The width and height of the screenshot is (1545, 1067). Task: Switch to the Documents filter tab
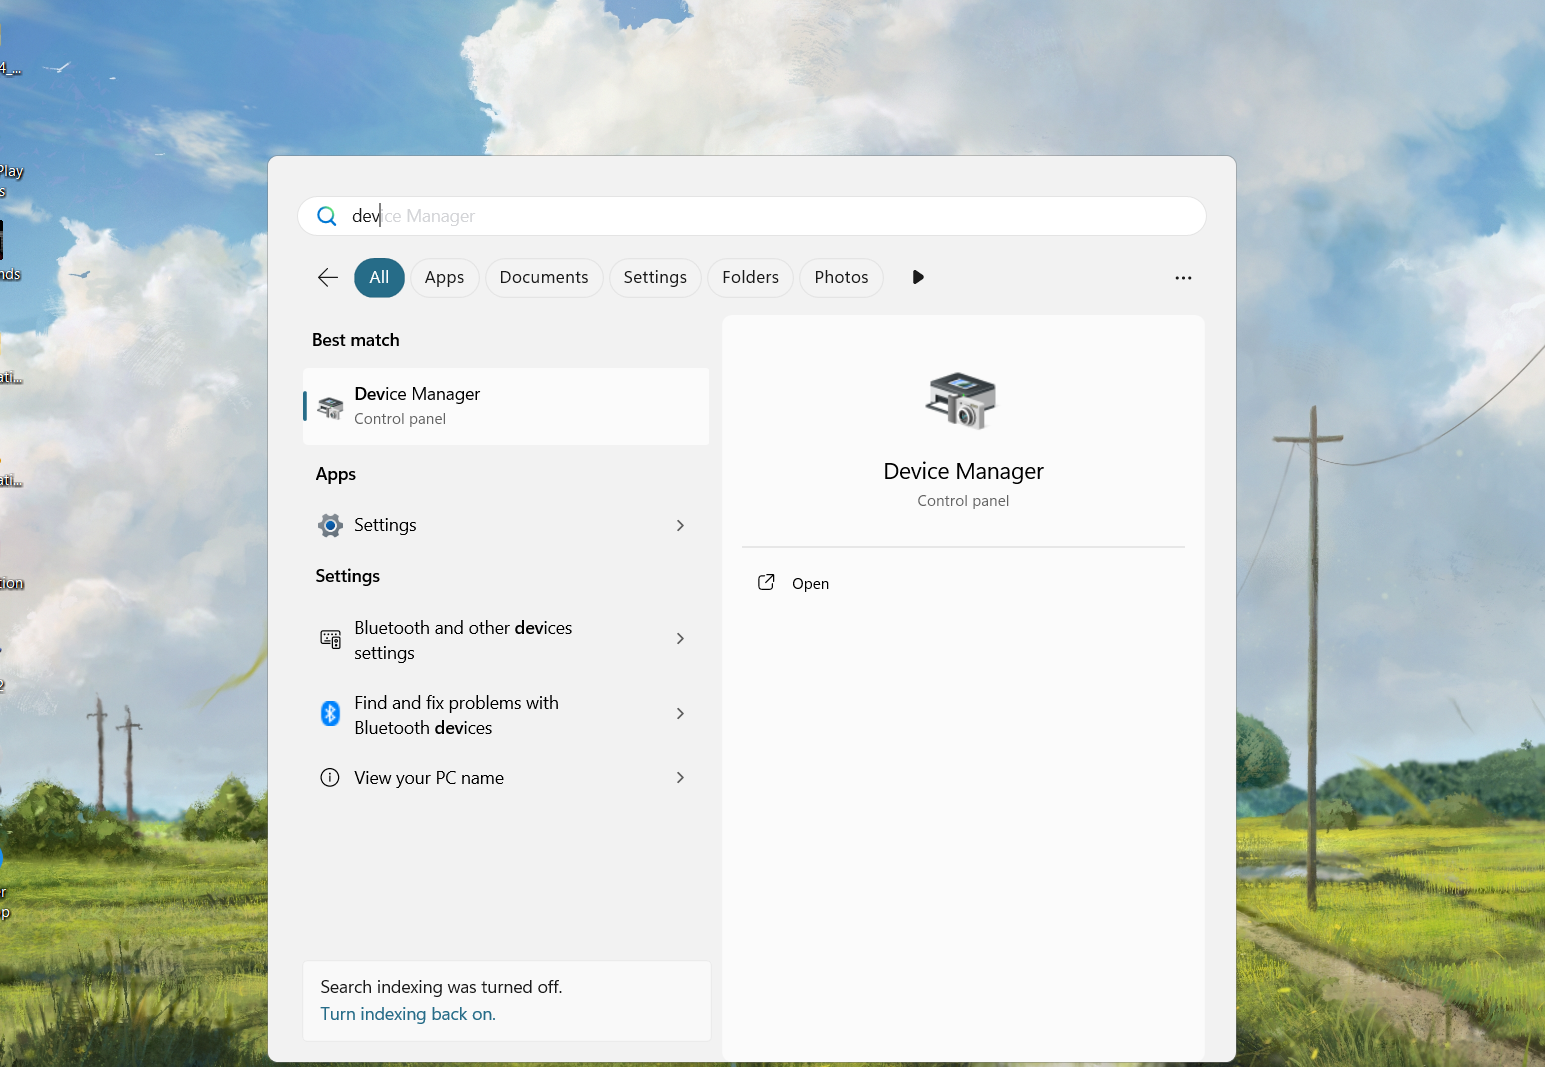tap(543, 277)
